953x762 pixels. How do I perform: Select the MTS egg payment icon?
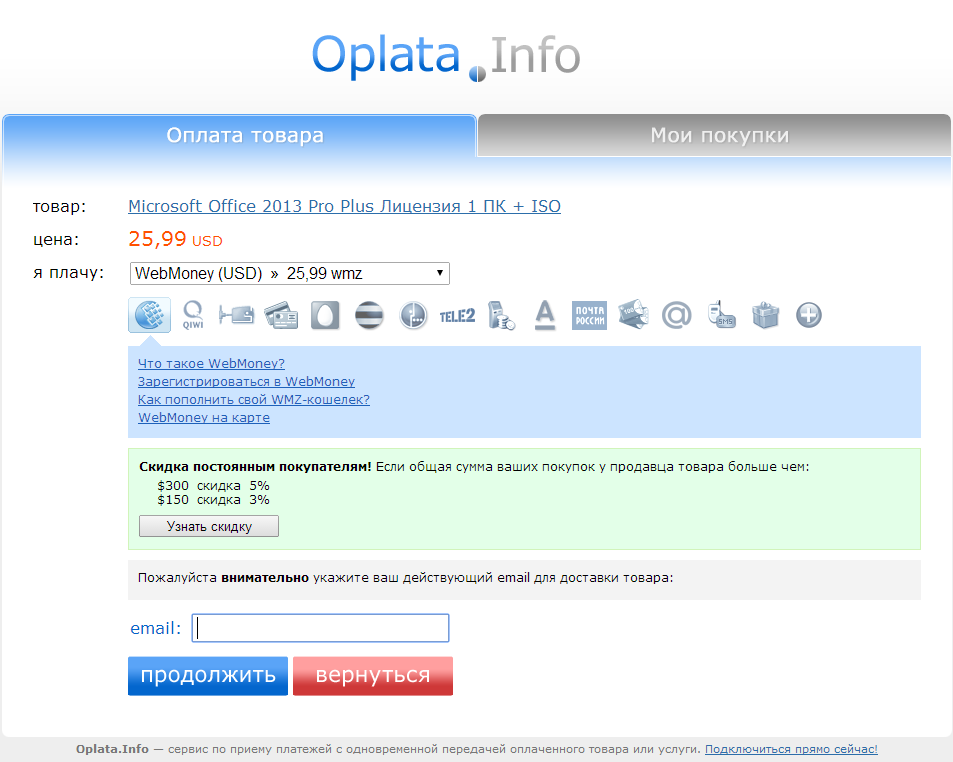point(325,315)
